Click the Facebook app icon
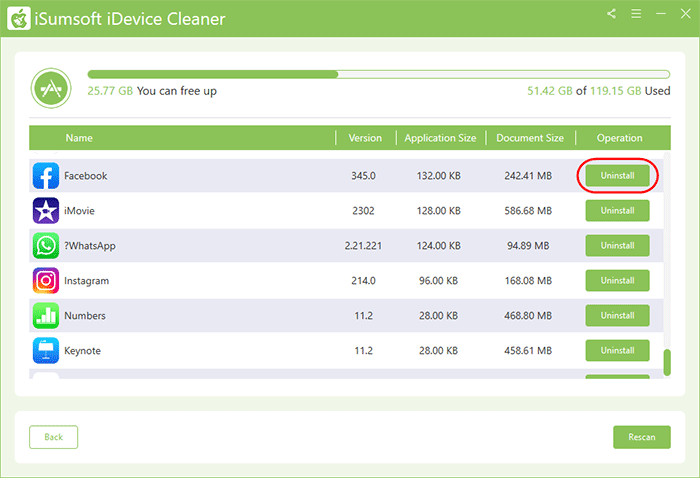This screenshot has height=478, width=700. [46, 176]
